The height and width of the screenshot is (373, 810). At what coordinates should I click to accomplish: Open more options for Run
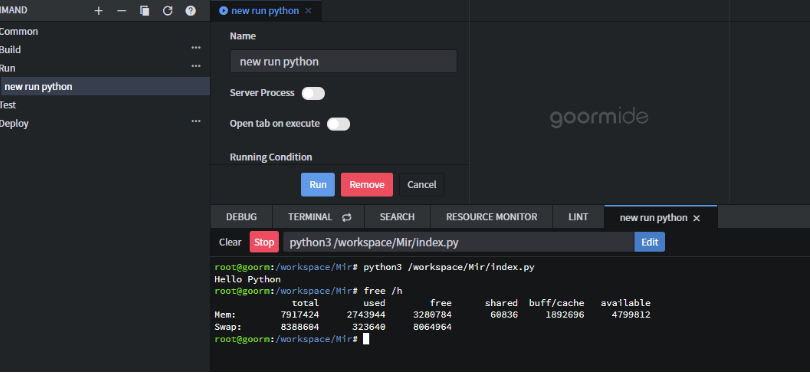pos(196,66)
